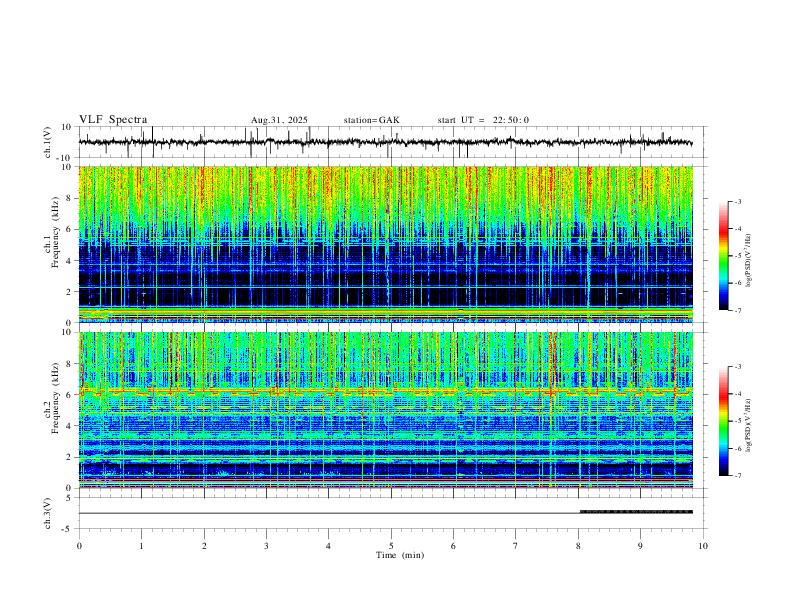
Task: Click the "VLF Spectra" plot title
Action: point(113,120)
